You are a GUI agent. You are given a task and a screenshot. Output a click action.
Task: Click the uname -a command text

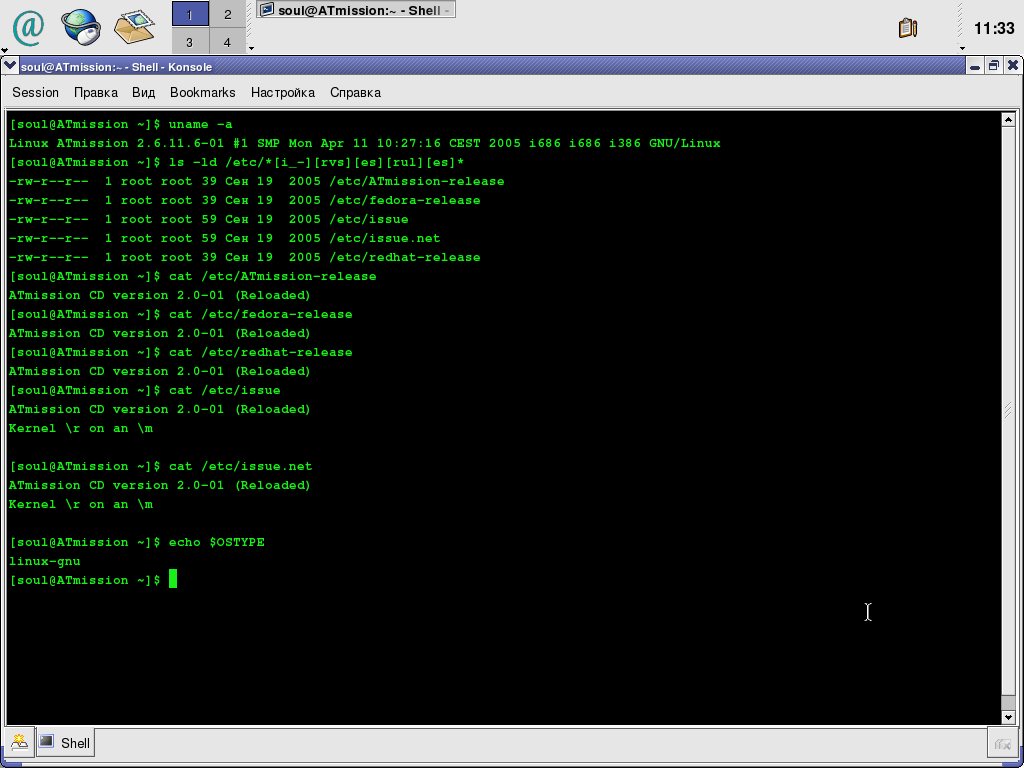pyautogui.click(x=200, y=124)
